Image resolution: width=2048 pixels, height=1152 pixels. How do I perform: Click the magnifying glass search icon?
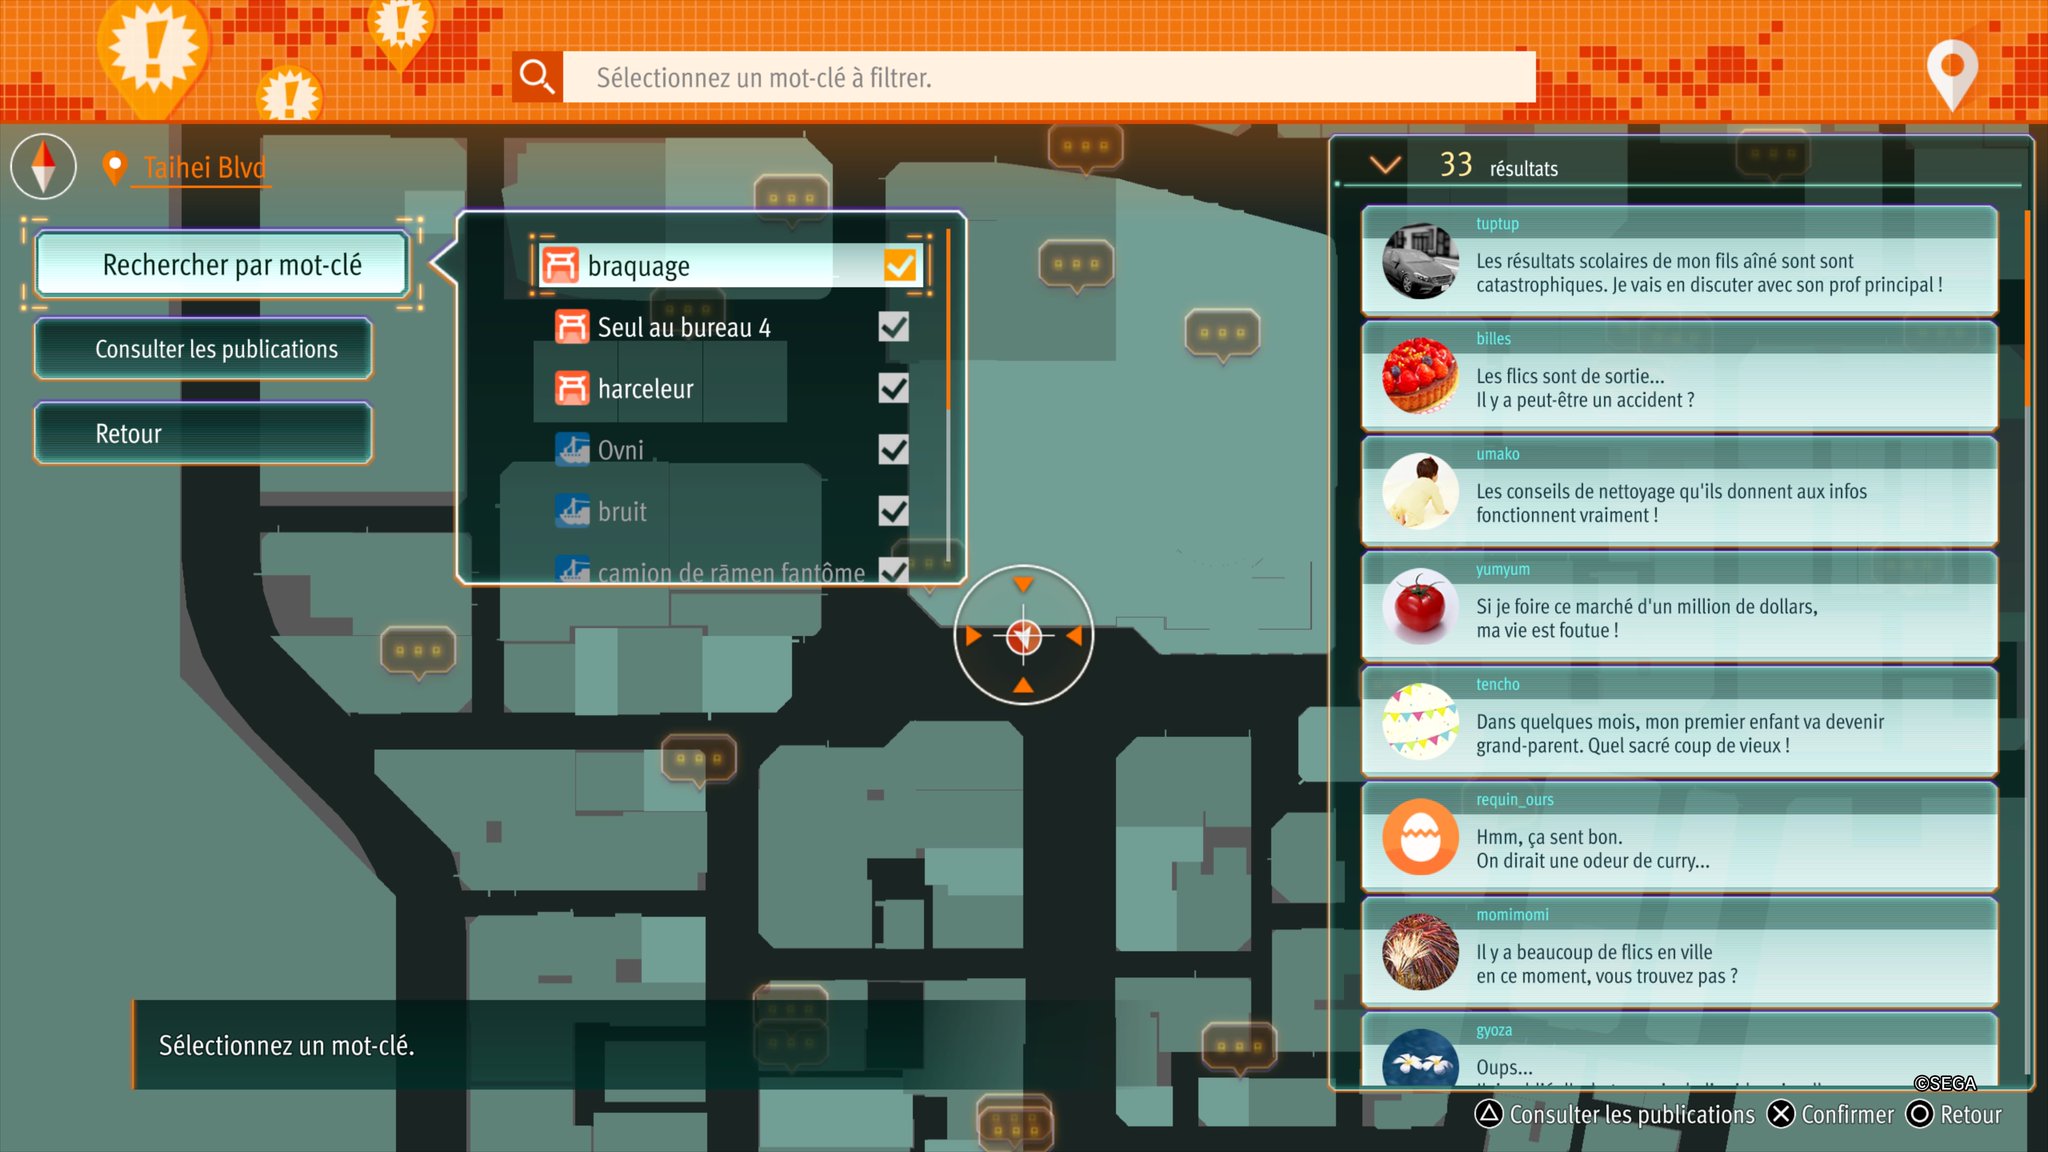[x=537, y=77]
